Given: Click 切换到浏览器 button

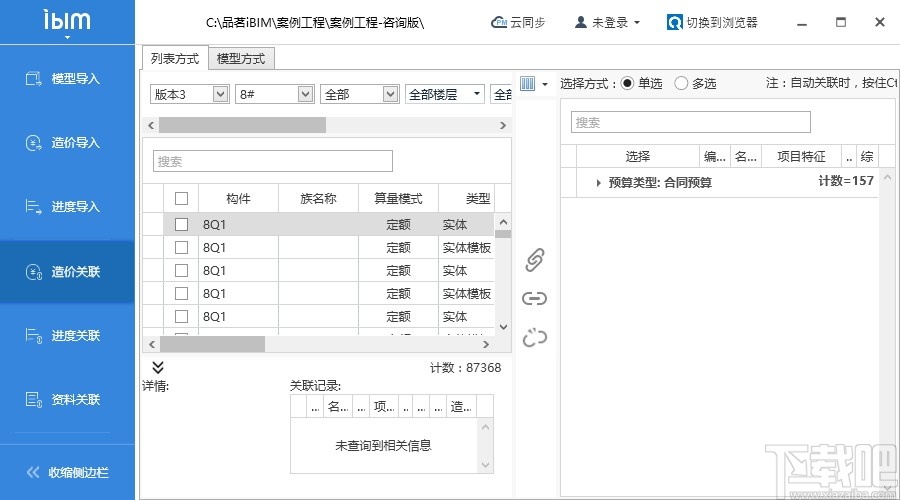Looking at the screenshot, I should [x=712, y=22].
